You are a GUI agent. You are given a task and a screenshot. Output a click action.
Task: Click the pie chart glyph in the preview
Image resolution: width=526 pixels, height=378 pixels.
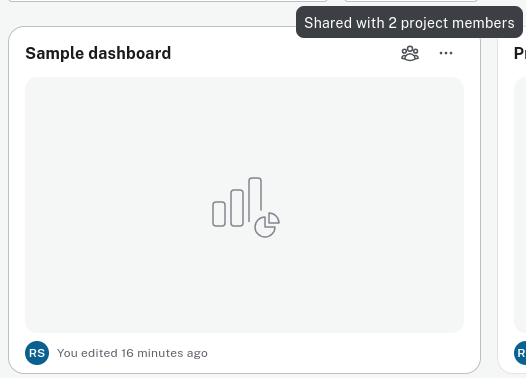coord(267,225)
